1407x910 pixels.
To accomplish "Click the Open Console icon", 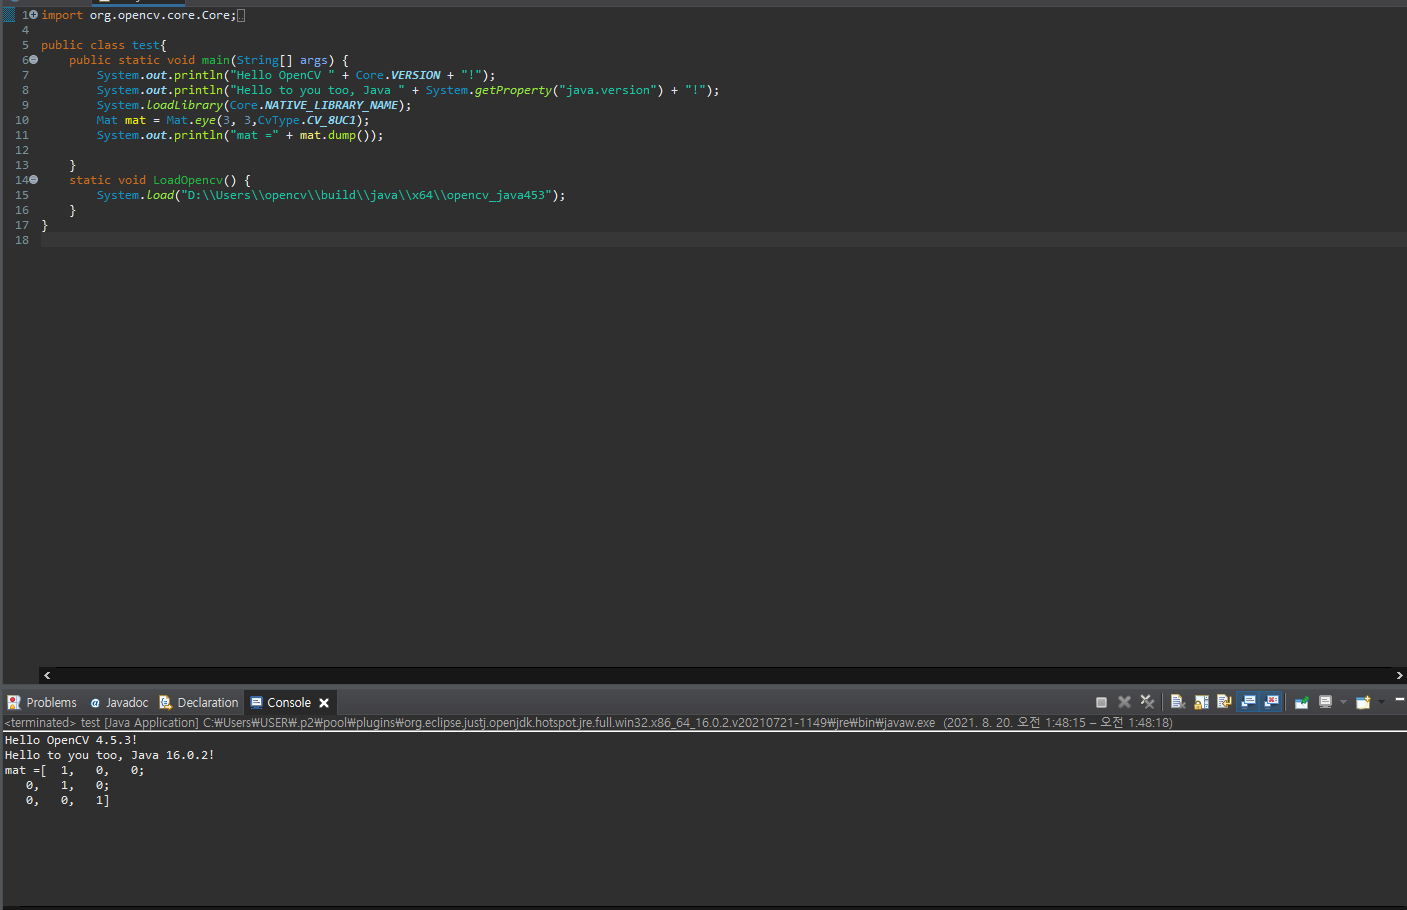I will coord(1363,702).
